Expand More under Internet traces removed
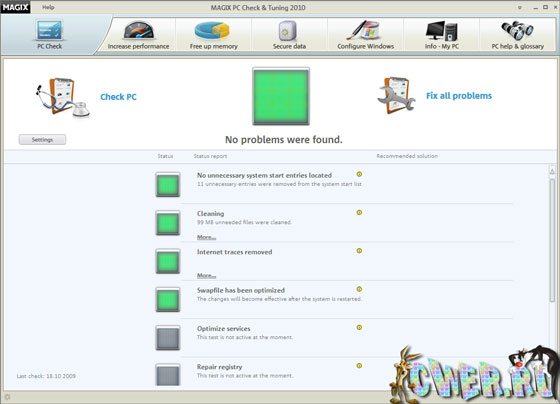 click(x=206, y=275)
